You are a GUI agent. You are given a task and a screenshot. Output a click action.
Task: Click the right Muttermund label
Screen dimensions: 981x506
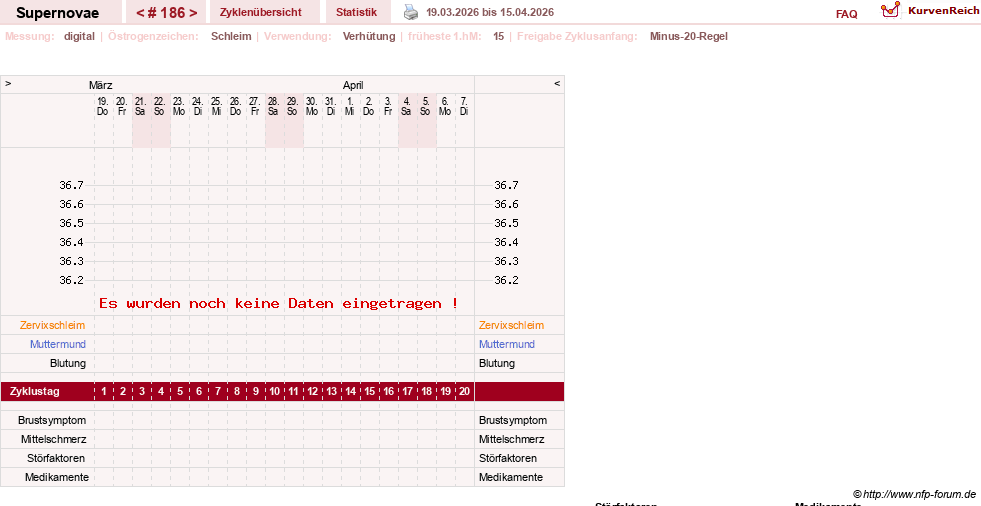(x=507, y=344)
